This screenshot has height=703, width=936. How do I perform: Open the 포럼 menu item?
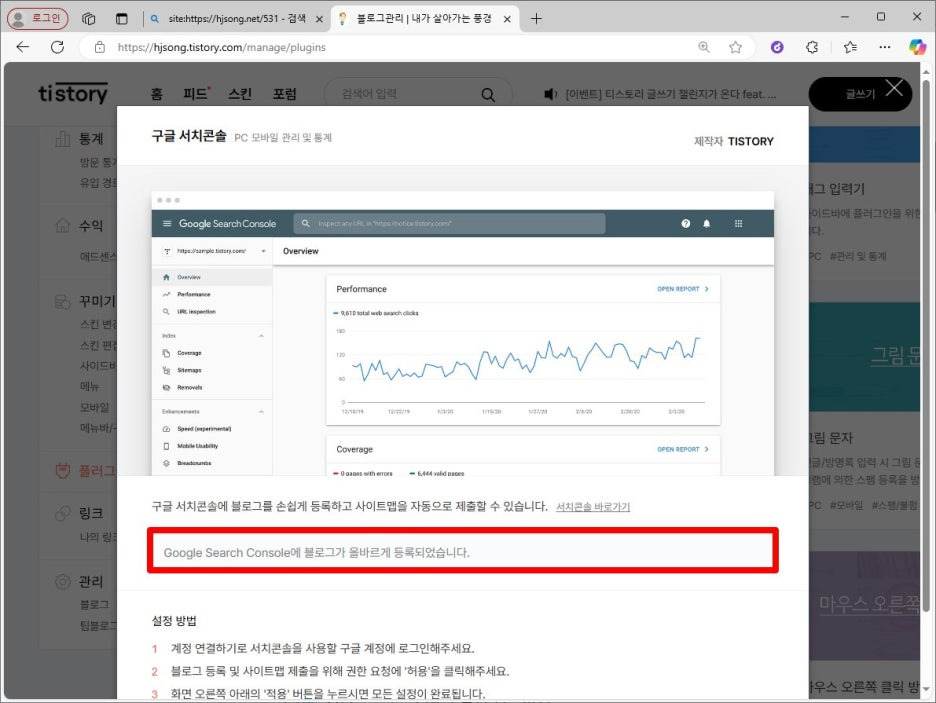(x=285, y=94)
